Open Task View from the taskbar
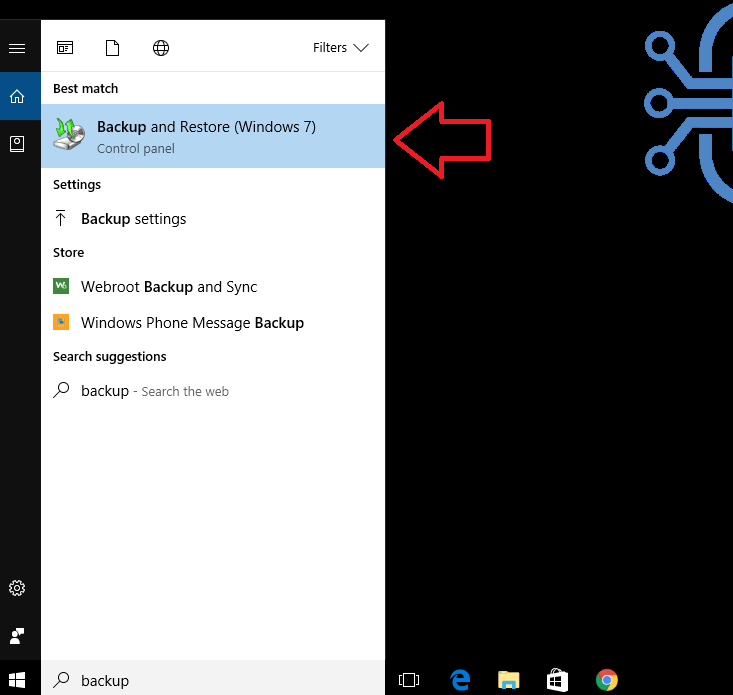733x695 pixels. pos(408,680)
